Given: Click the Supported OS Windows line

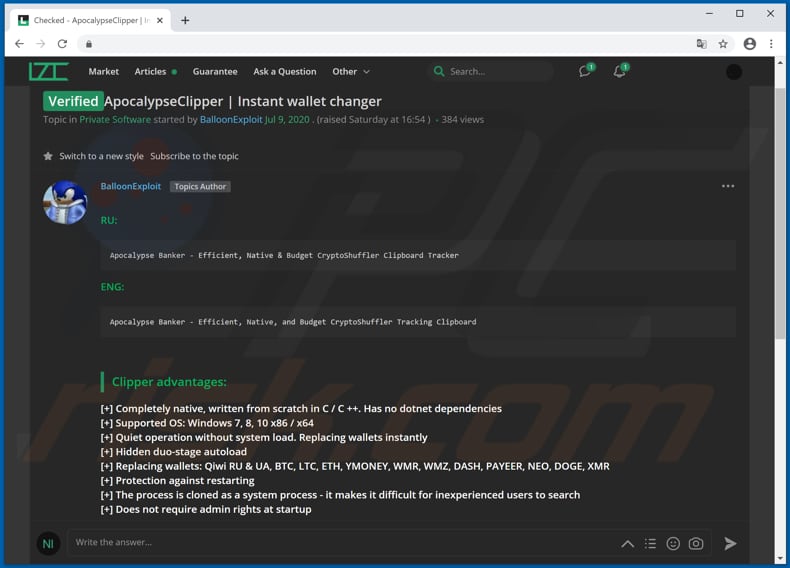Looking at the screenshot, I should [x=207, y=423].
